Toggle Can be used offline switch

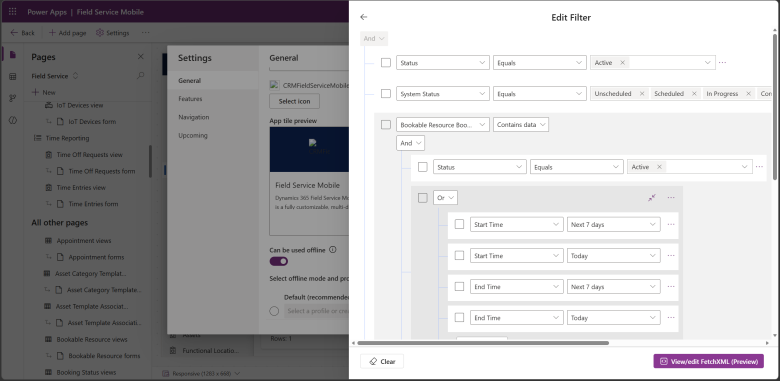[x=279, y=261]
